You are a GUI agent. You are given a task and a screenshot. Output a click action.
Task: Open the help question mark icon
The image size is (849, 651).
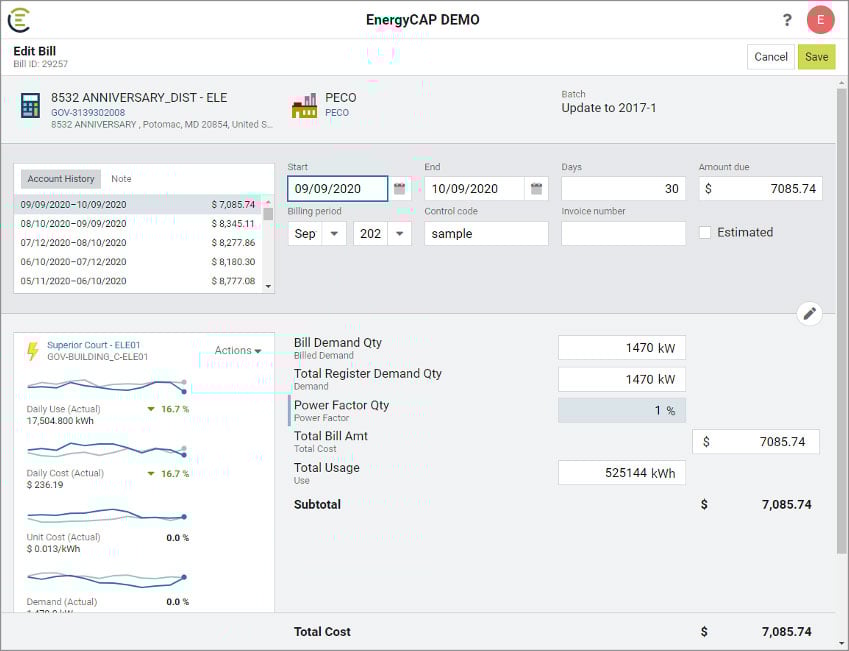(x=787, y=20)
